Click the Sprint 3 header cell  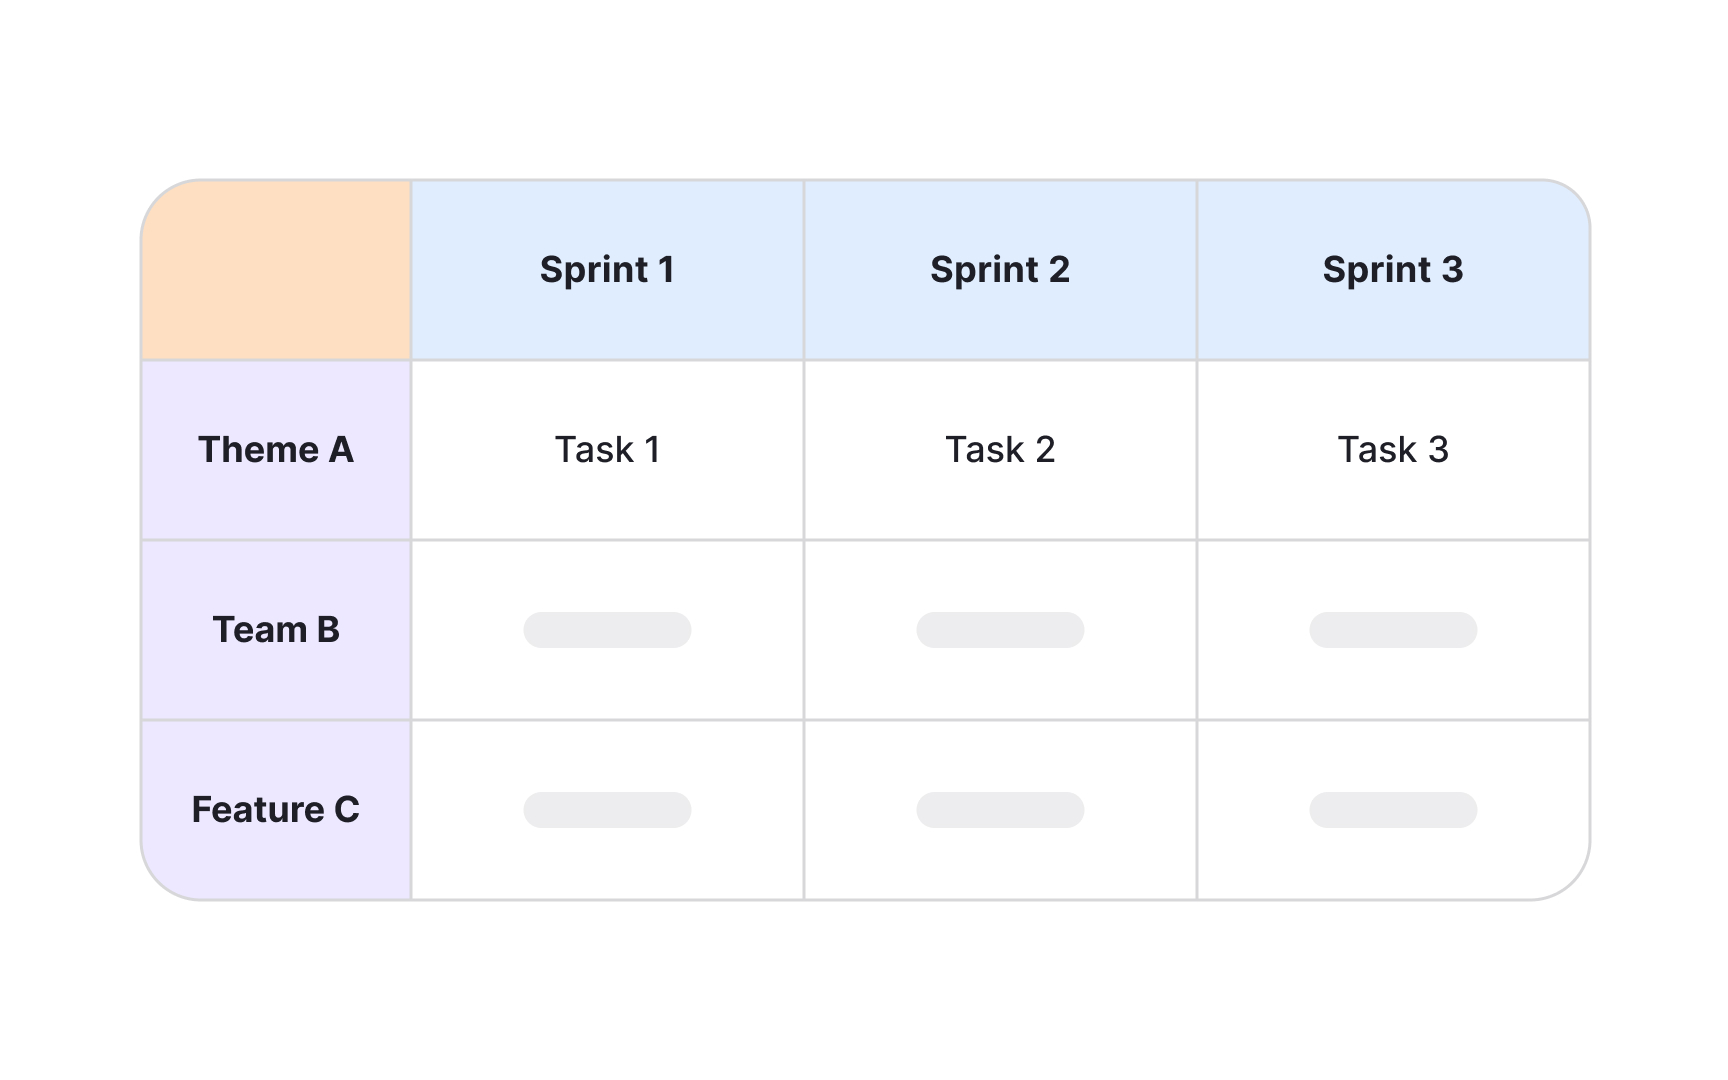pos(1393,270)
